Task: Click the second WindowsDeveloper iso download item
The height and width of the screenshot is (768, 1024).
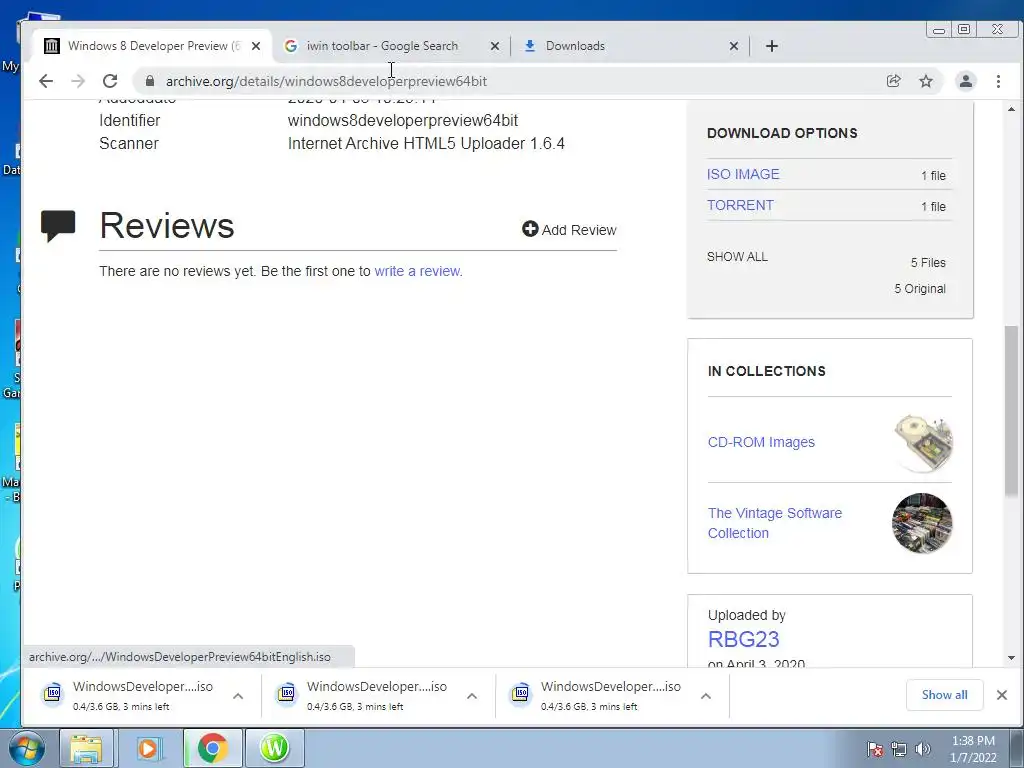Action: (368, 696)
